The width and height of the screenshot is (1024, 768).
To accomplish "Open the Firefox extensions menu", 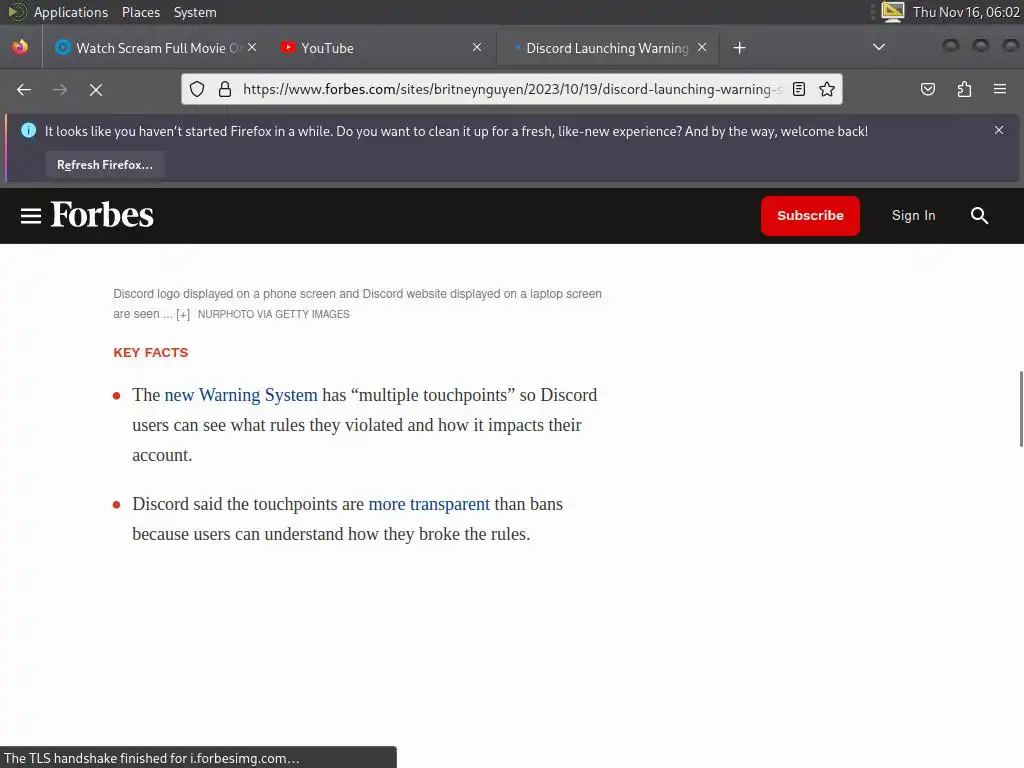I will coord(964,89).
